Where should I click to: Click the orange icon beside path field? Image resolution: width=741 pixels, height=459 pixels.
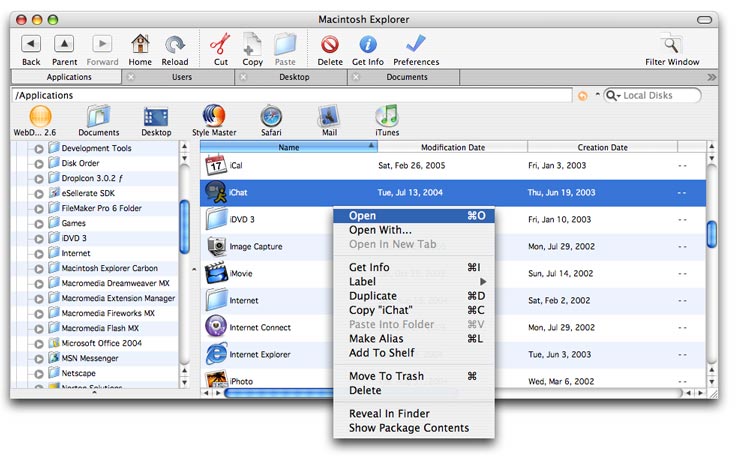(583, 95)
